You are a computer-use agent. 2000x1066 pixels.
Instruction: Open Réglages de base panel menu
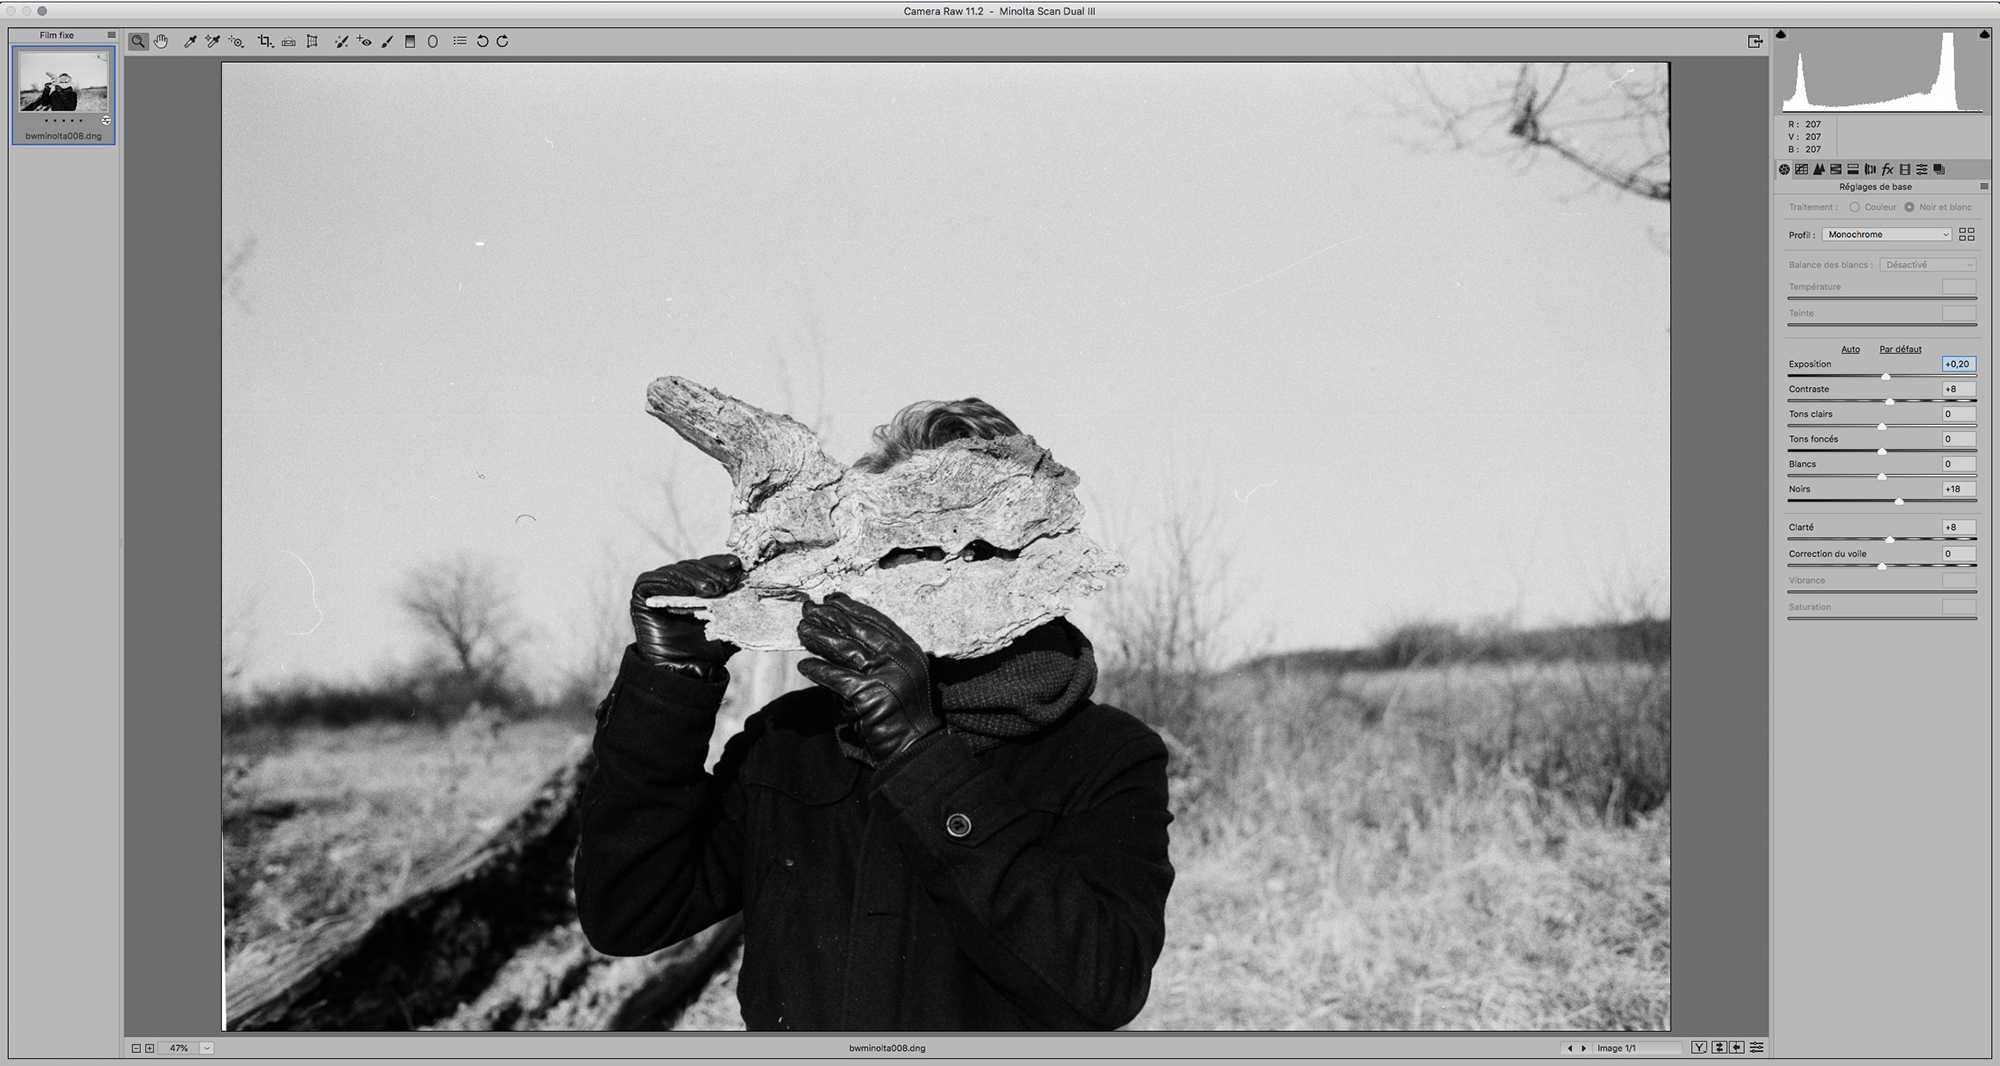(1984, 186)
